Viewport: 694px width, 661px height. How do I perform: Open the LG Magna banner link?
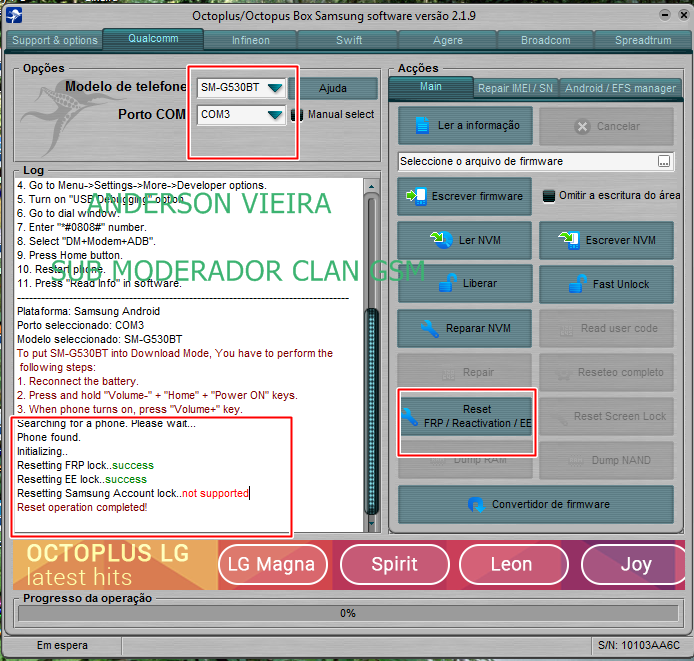(273, 564)
